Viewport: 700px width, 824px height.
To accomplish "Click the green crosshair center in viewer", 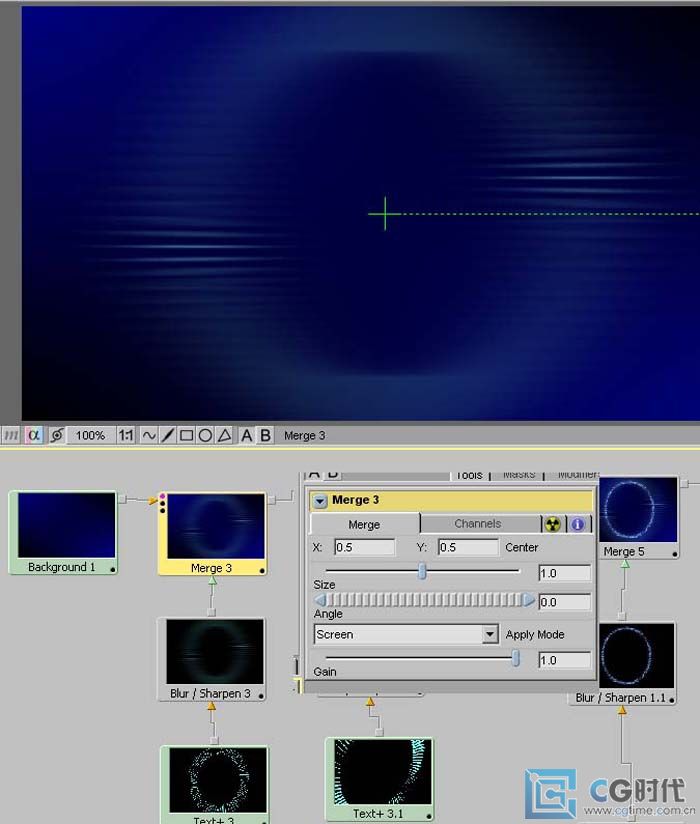I will [x=385, y=214].
